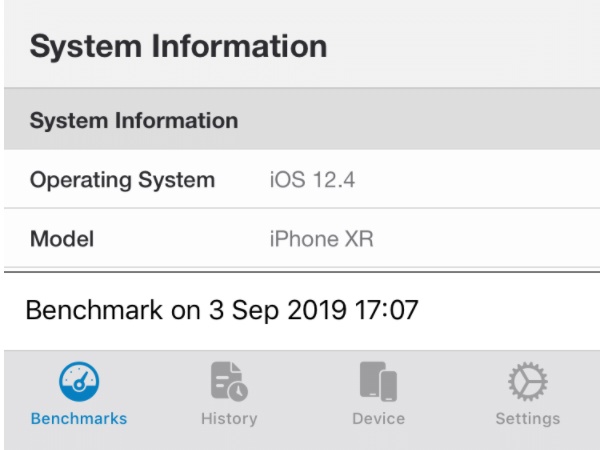The image size is (600, 450).
Task: Go to the History tab label
Action: click(x=228, y=418)
